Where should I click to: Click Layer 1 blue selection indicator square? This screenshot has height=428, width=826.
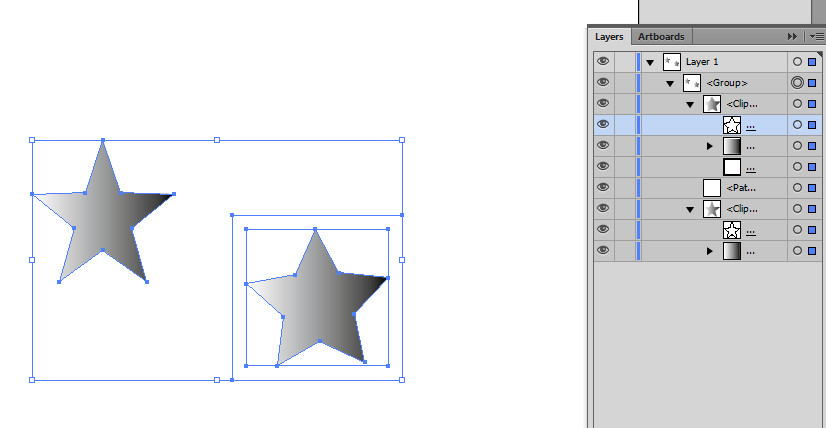tap(812, 62)
